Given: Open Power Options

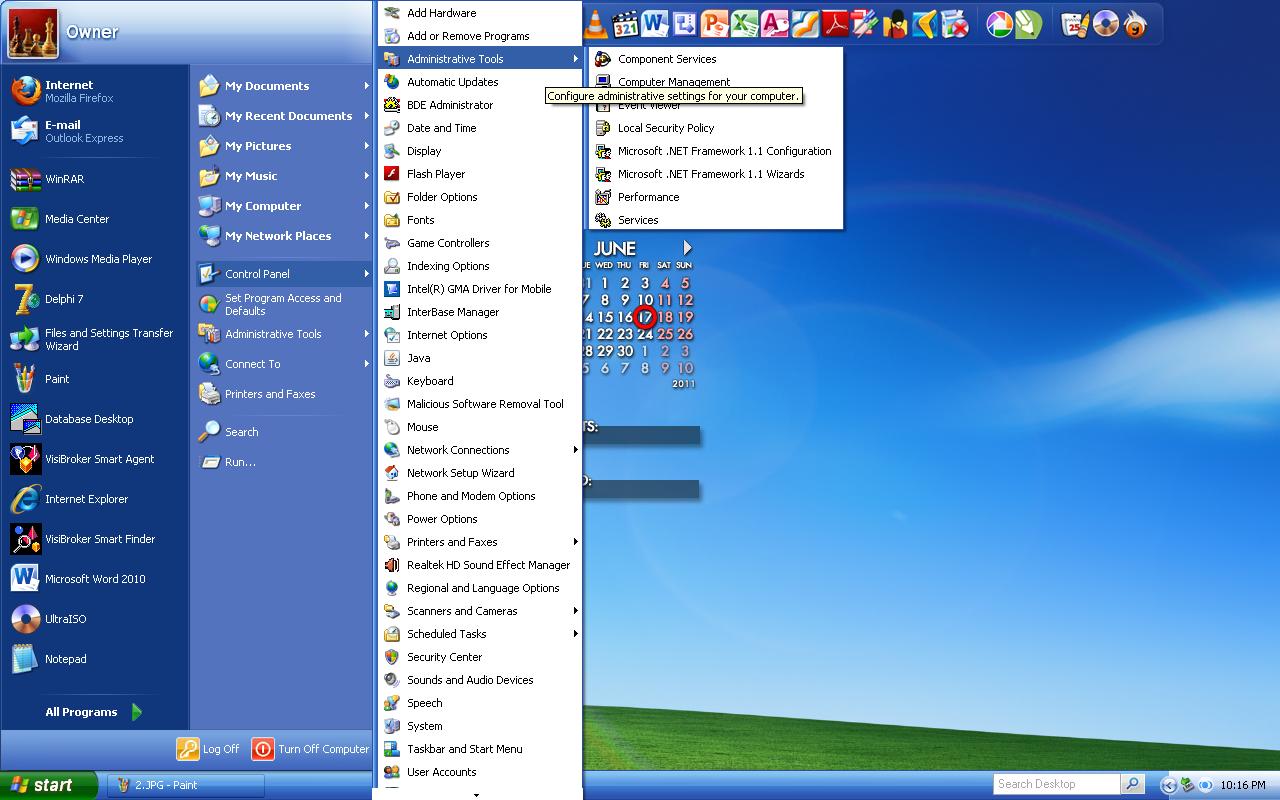Looking at the screenshot, I should click(x=481, y=519).
